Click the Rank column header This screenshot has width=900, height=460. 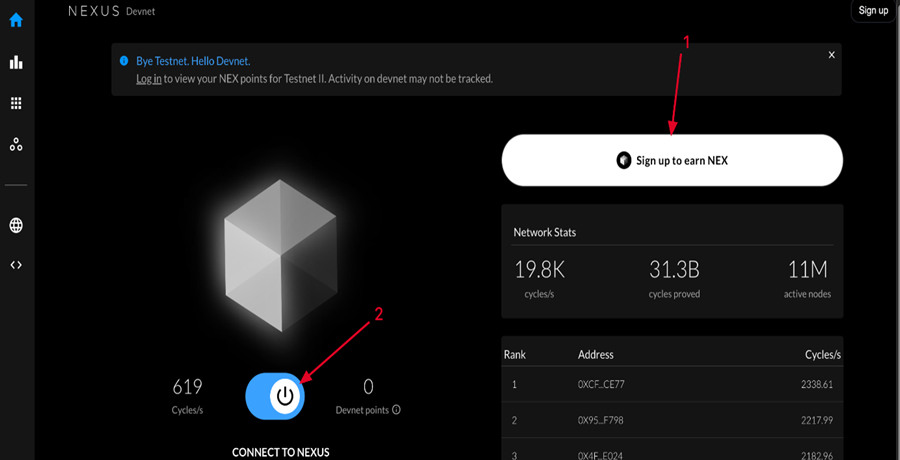pos(515,354)
